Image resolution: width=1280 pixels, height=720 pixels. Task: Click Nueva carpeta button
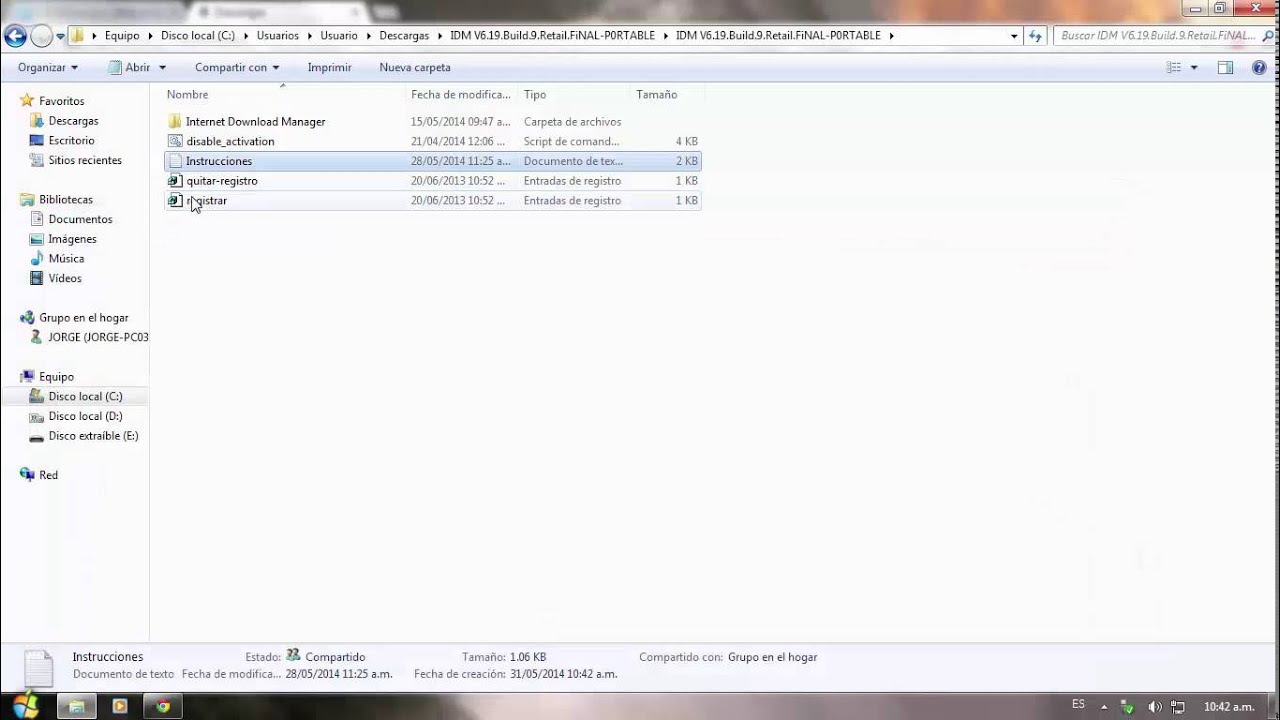point(415,67)
